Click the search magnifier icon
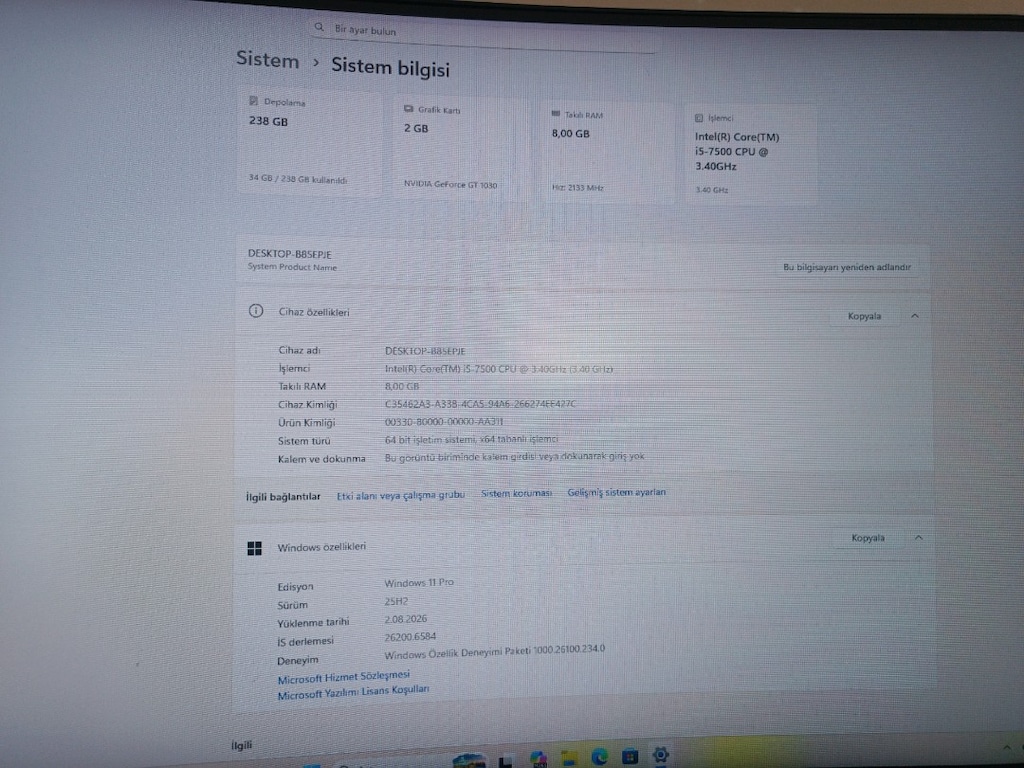Screen dimensions: 1024x768 point(319,27)
